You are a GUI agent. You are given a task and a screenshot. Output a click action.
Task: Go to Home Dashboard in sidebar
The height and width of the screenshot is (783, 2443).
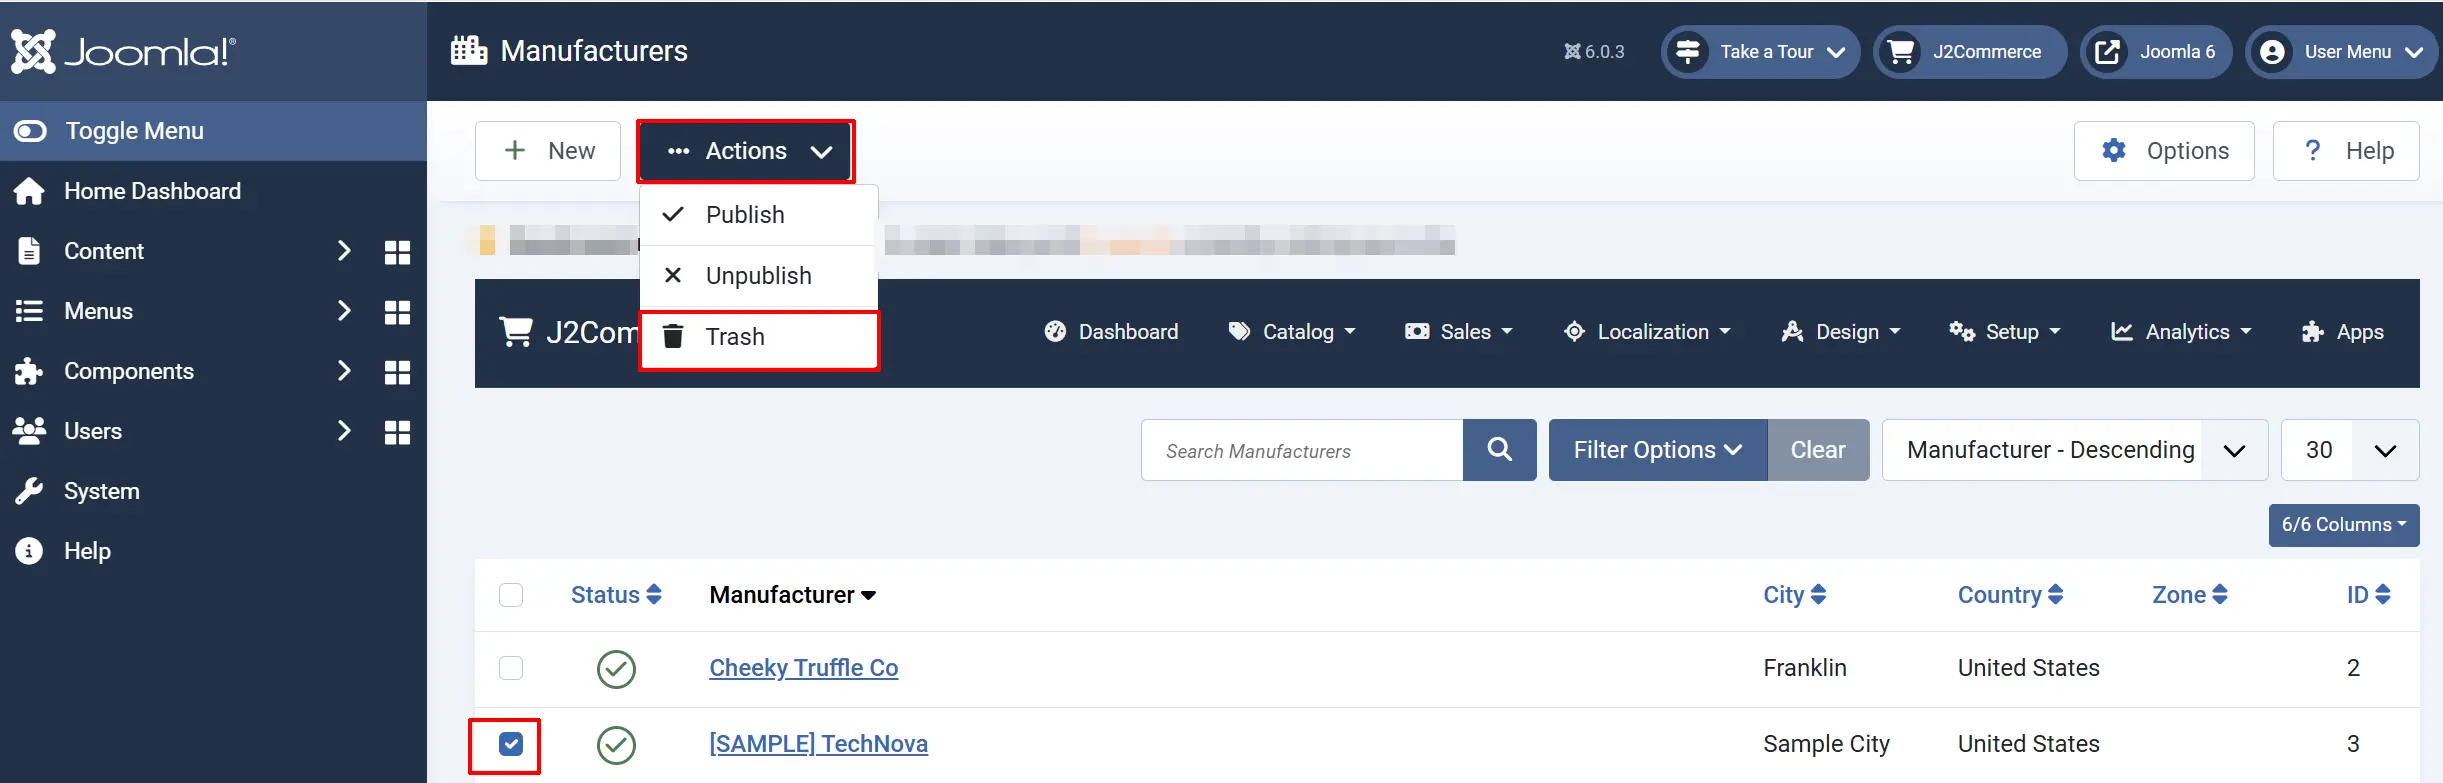coord(213,191)
